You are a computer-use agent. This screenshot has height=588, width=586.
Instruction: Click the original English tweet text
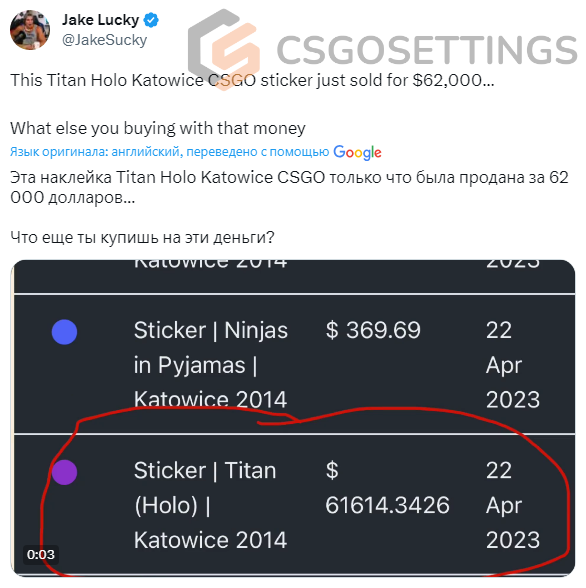252,104
